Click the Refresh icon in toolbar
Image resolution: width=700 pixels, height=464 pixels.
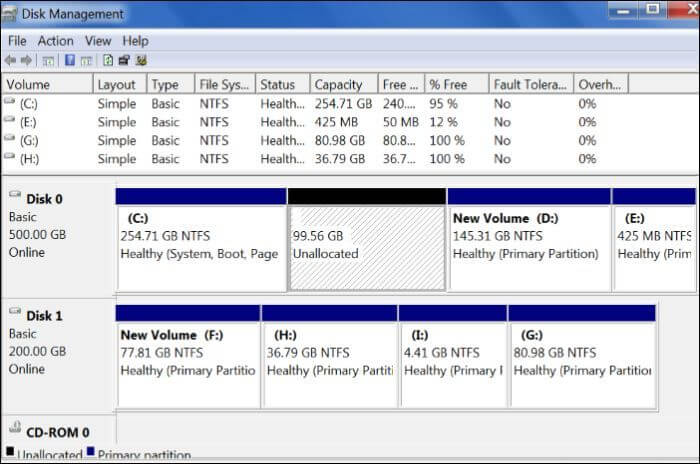click(x=107, y=60)
